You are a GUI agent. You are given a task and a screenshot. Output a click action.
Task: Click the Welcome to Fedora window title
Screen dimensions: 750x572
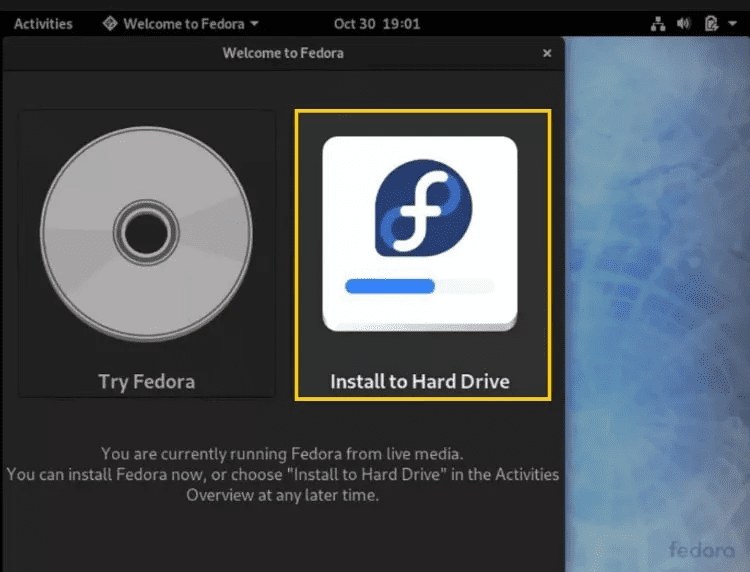tap(283, 53)
